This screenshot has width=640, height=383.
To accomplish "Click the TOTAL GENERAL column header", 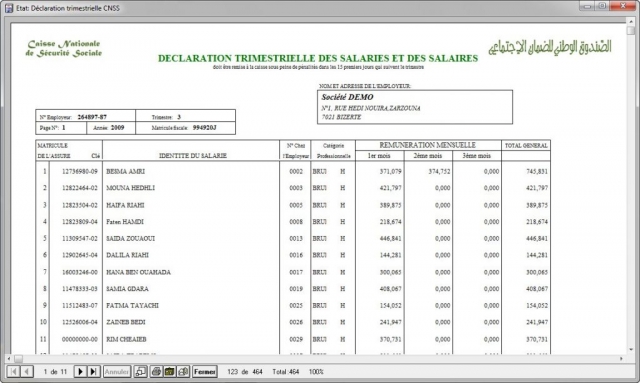I will pyautogui.click(x=526, y=145).
